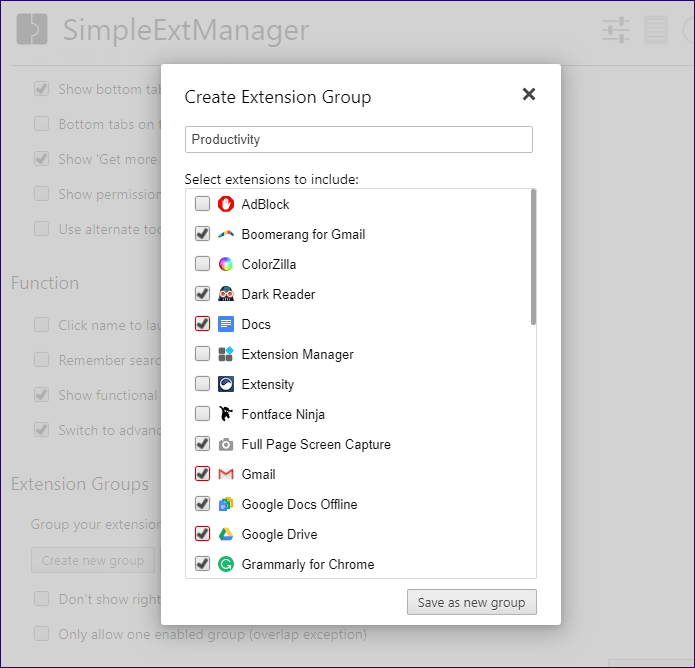This screenshot has height=668, width=695.
Task: Click the group name field containing Productivity
Action: [359, 140]
